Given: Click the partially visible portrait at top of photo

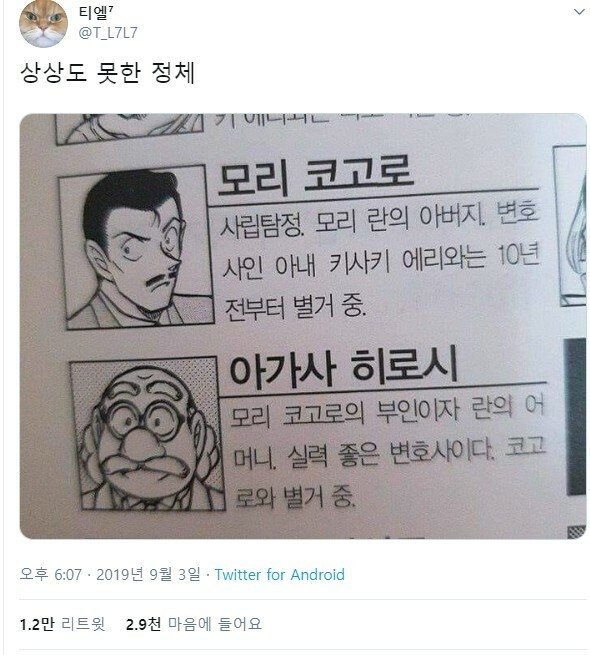Looking at the screenshot, I should pyautogui.click(x=130, y=128).
